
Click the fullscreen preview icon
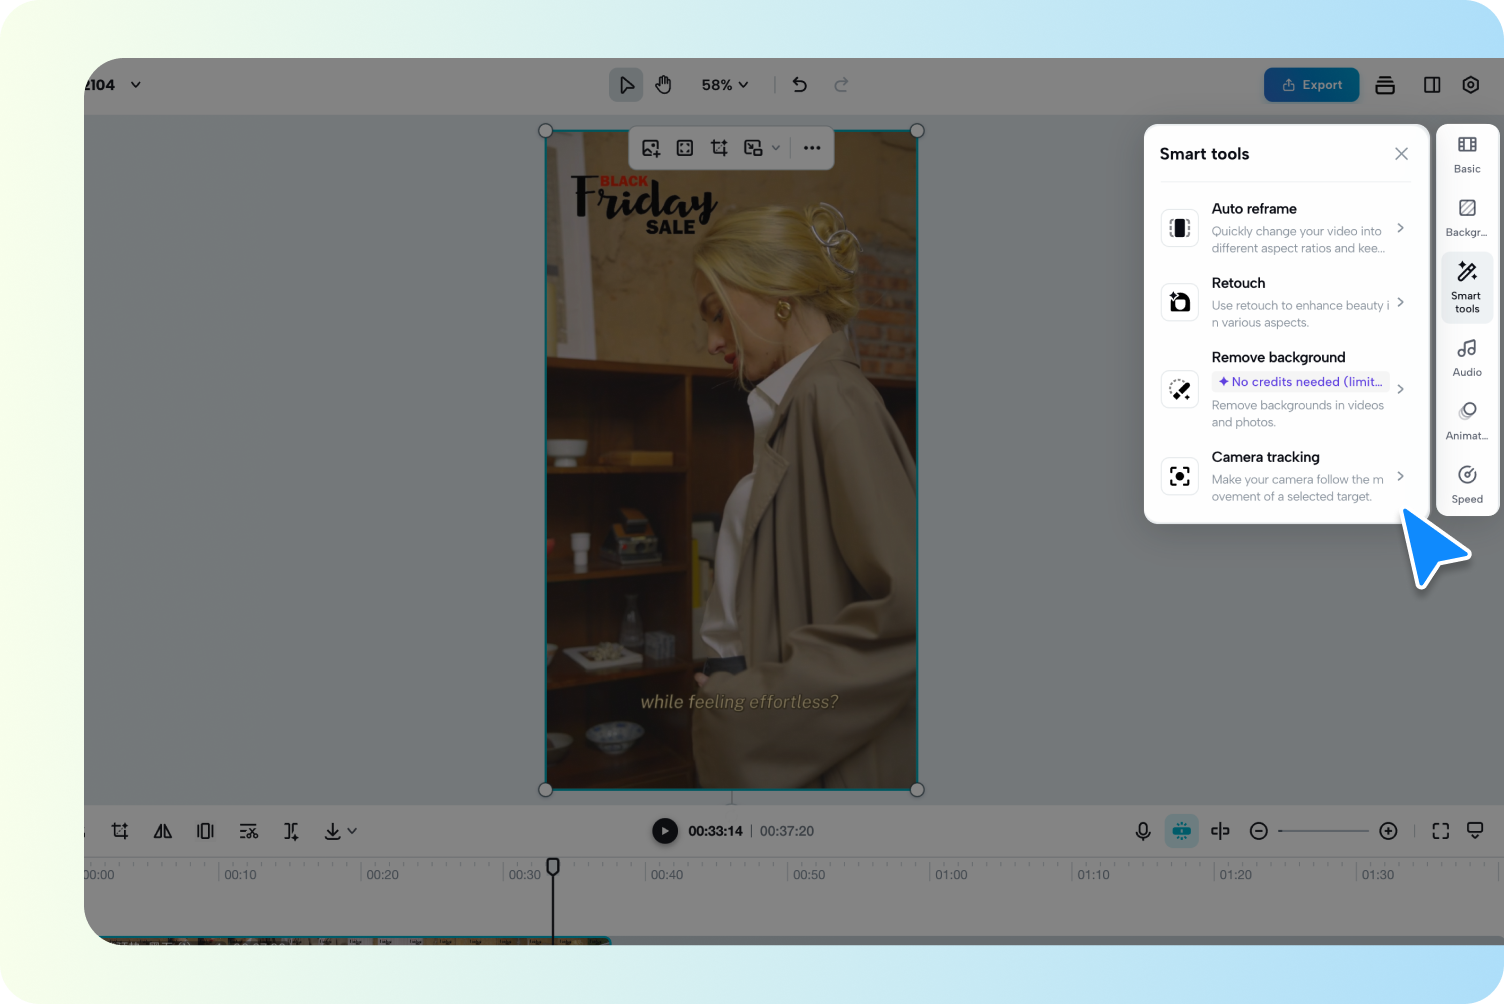[1441, 831]
